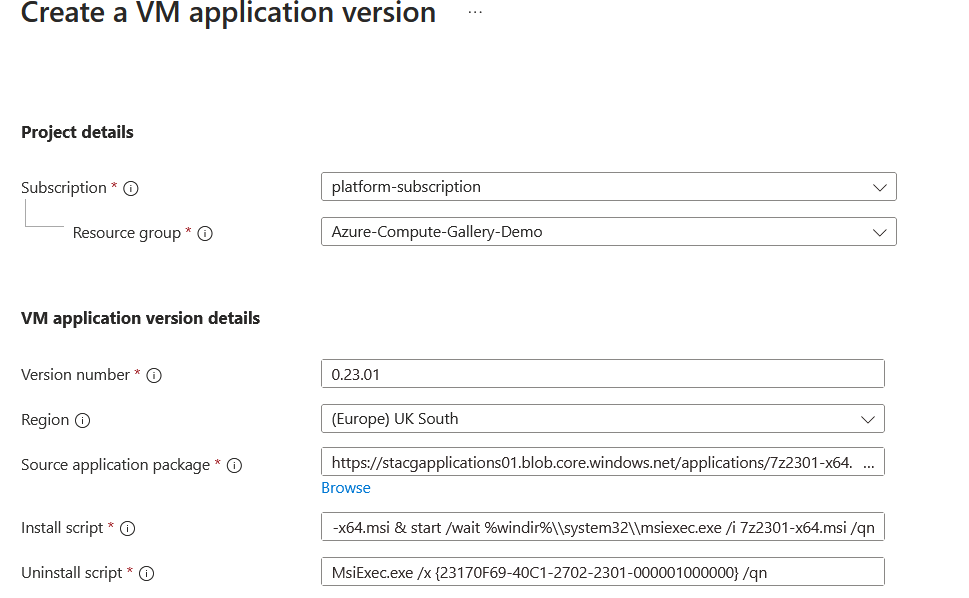View the Resource group help icon
Image resolution: width=969 pixels, height=598 pixels.
pos(205,233)
